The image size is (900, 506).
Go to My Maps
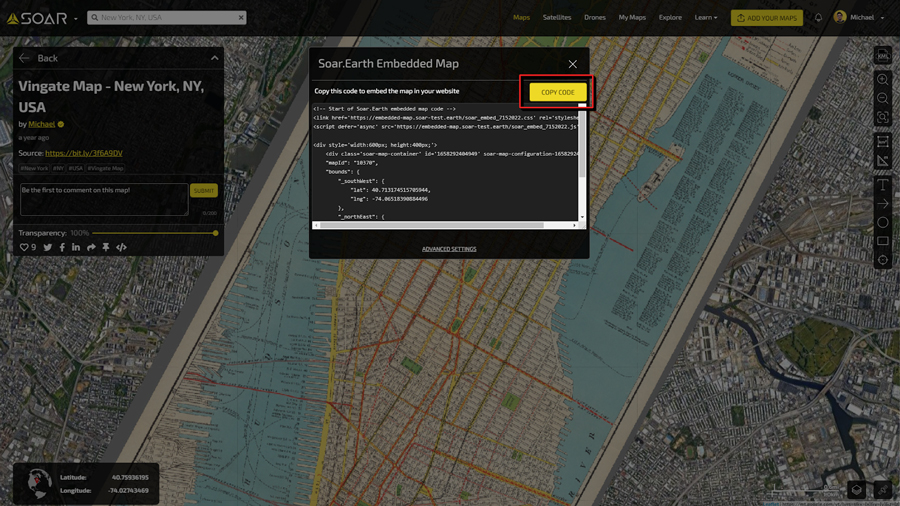(632, 17)
